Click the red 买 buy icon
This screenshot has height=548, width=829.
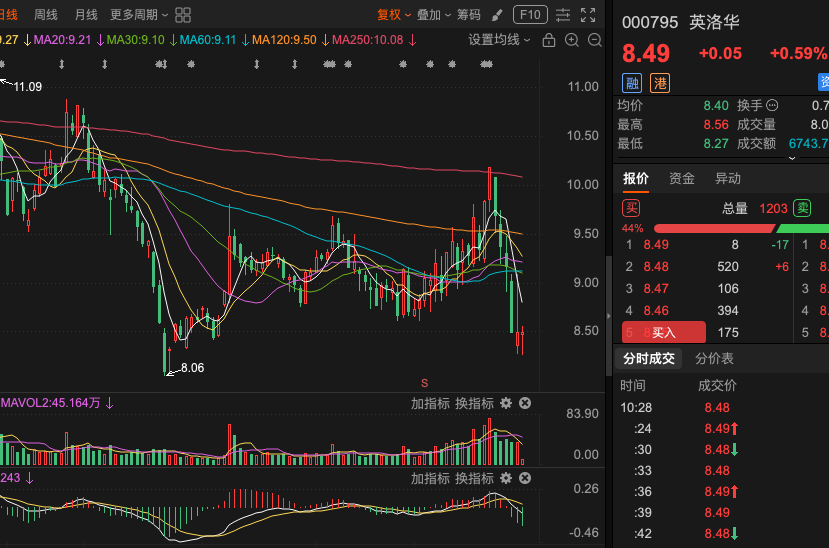pyautogui.click(x=631, y=208)
